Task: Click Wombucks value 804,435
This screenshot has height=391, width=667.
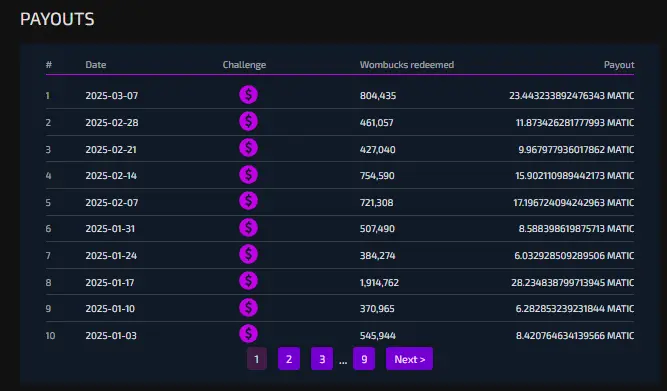Action: click(x=378, y=96)
